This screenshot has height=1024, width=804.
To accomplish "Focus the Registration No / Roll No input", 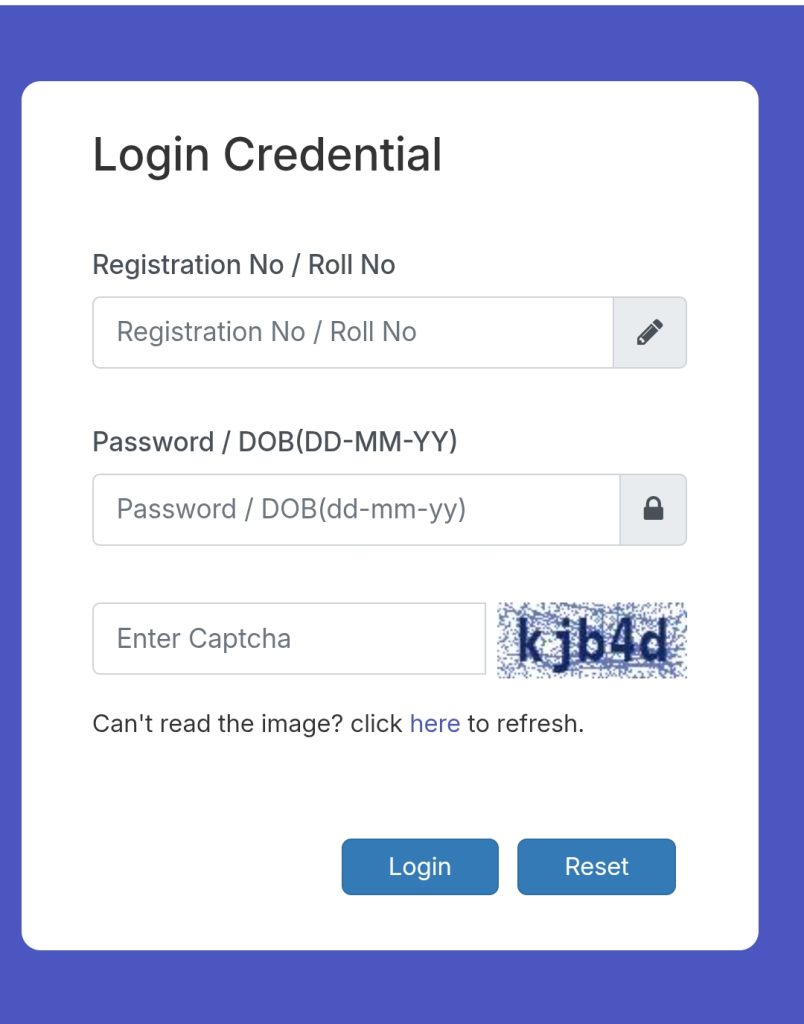I will pos(352,332).
